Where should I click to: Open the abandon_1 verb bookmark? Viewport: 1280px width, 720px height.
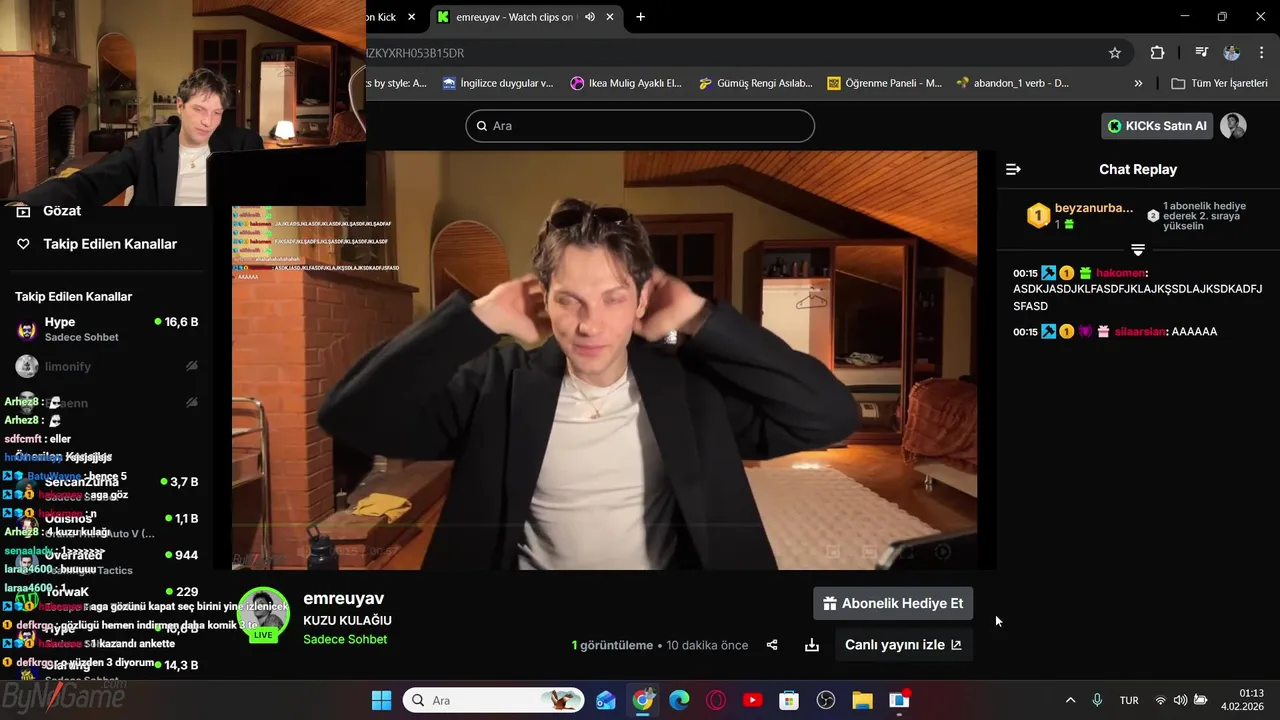click(1013, 83)
